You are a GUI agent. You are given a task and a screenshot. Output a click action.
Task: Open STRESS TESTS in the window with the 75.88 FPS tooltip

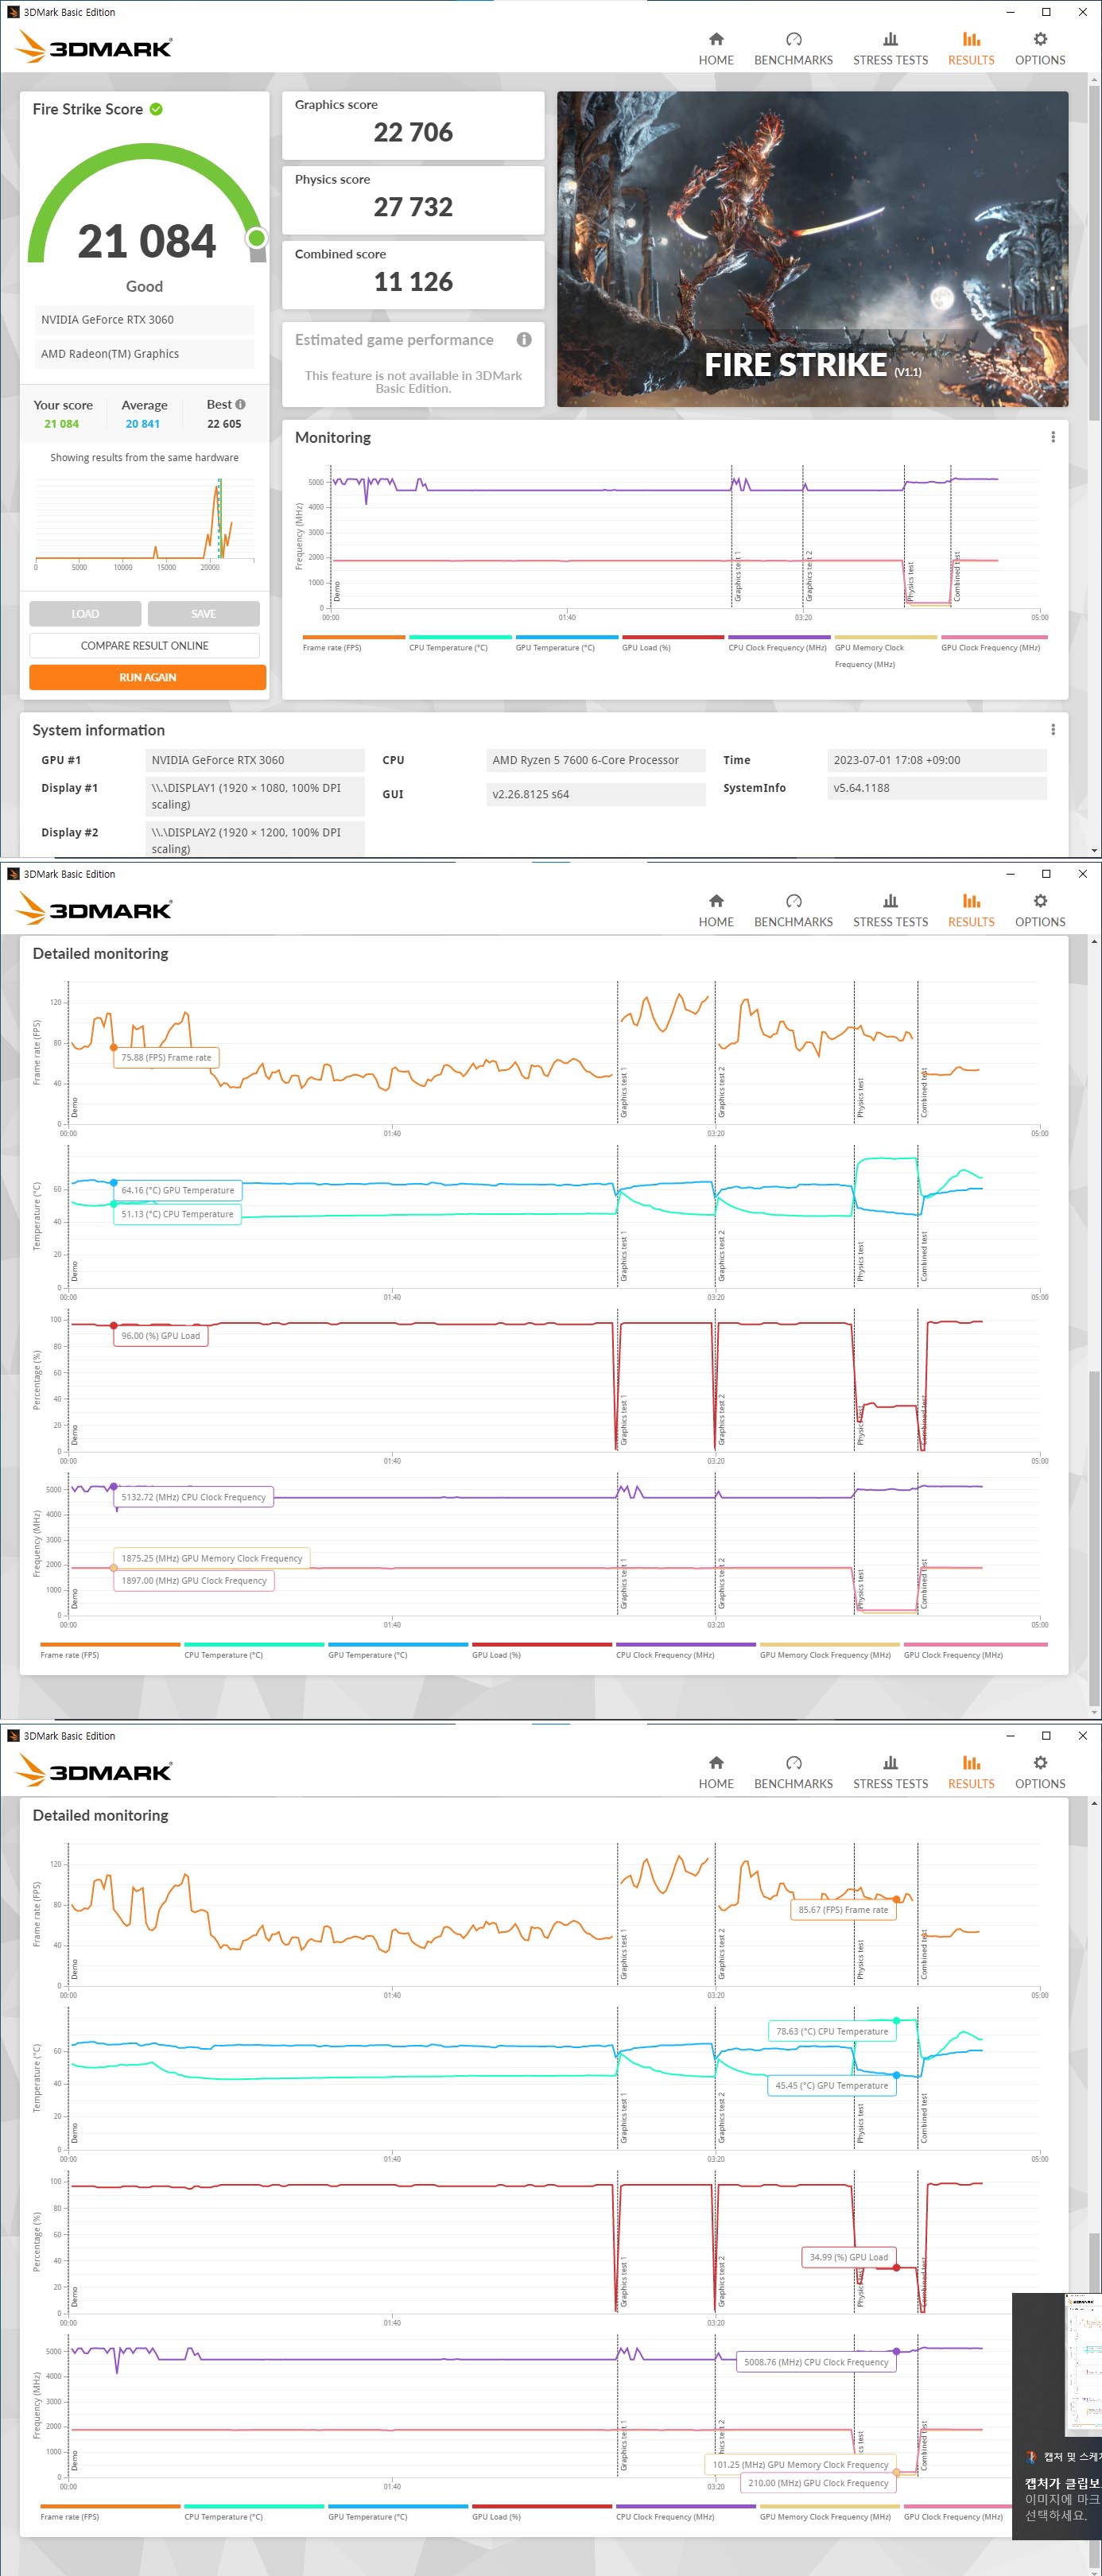[890, 910]
